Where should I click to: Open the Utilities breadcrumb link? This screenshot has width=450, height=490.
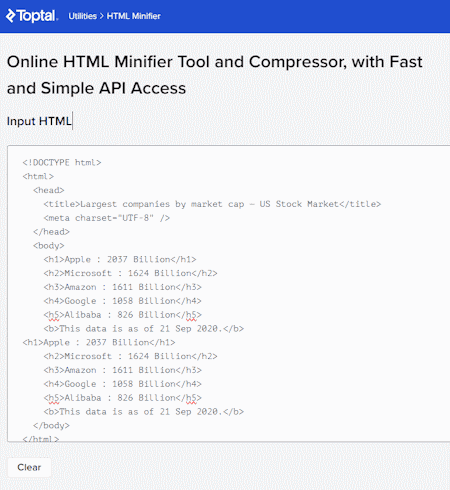82,16
